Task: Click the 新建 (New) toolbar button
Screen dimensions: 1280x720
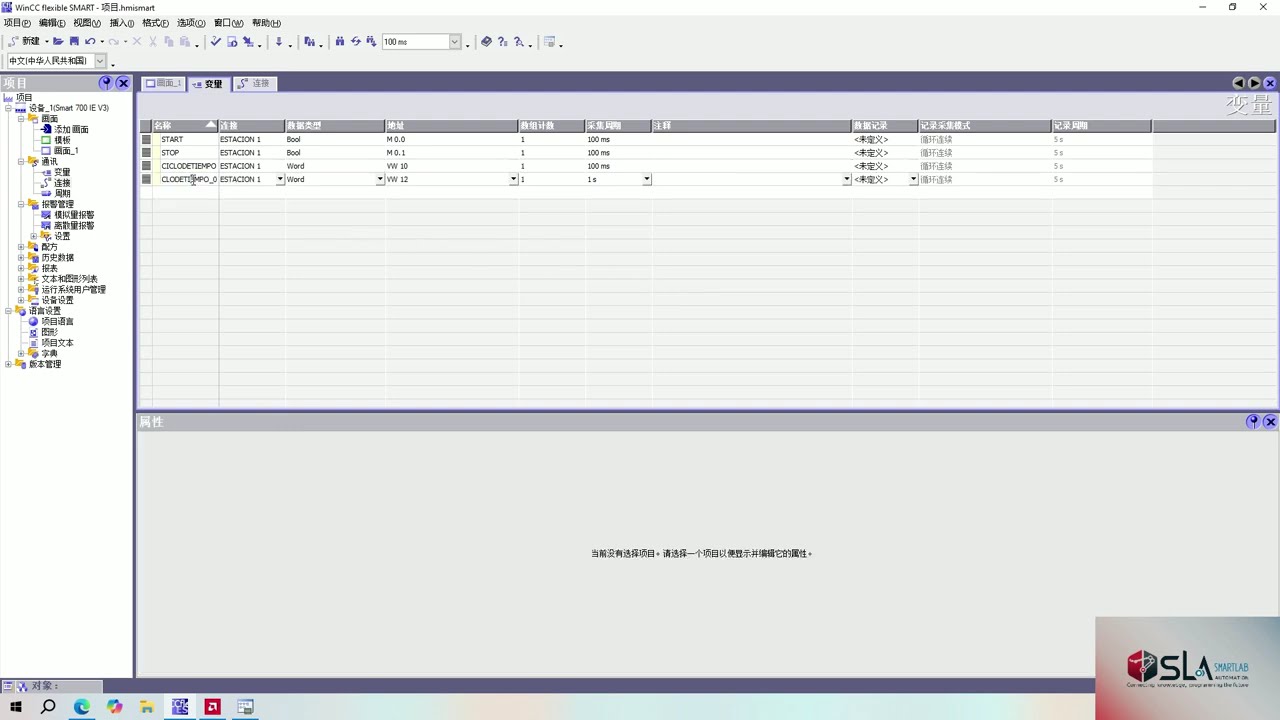Action: [24, 42]
